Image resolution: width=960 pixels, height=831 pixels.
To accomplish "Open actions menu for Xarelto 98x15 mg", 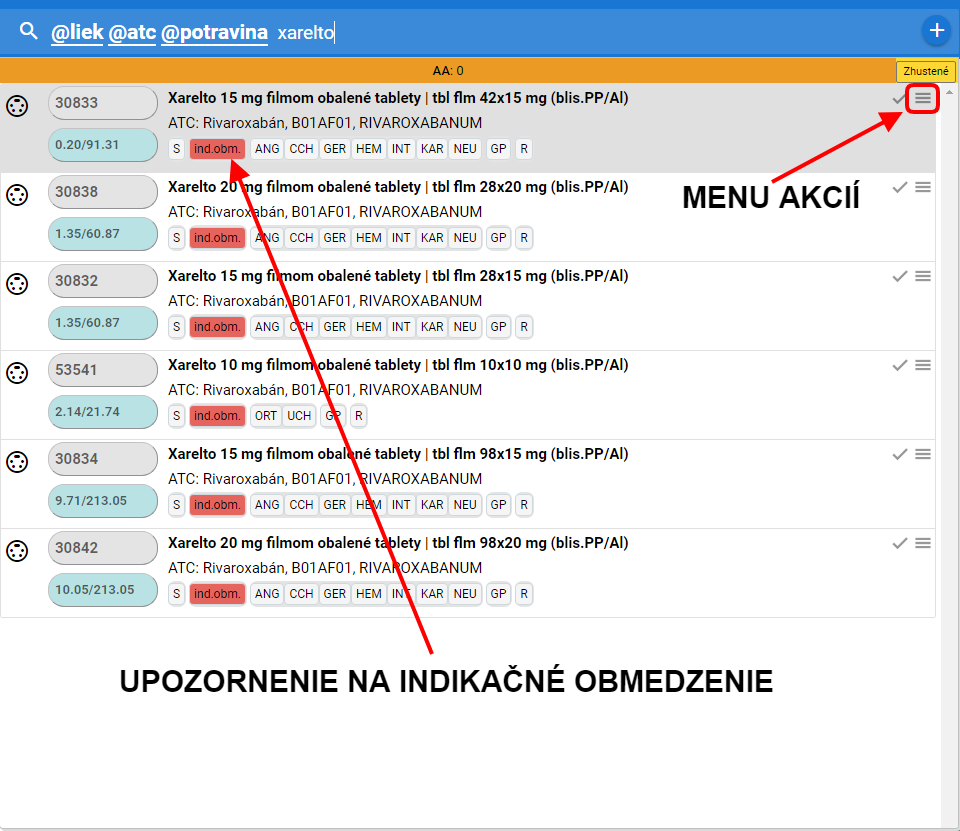I will [x=923, y=454].
